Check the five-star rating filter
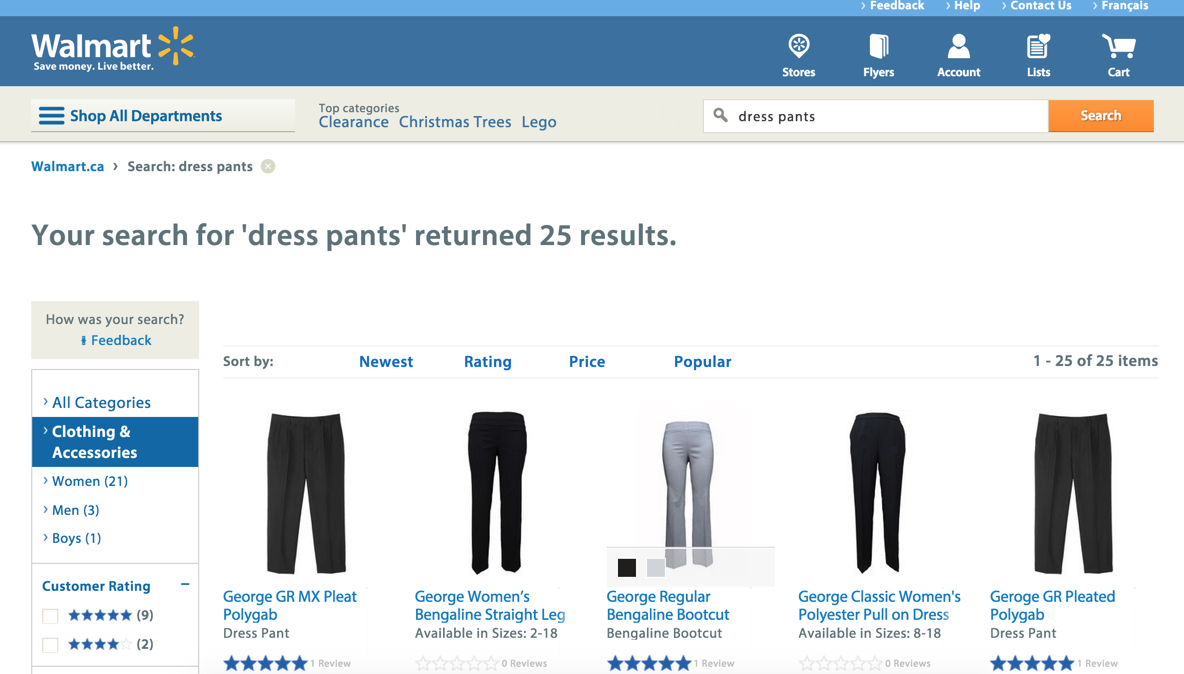This screenshot has width=1184, height=674. [x=50, y=616]
